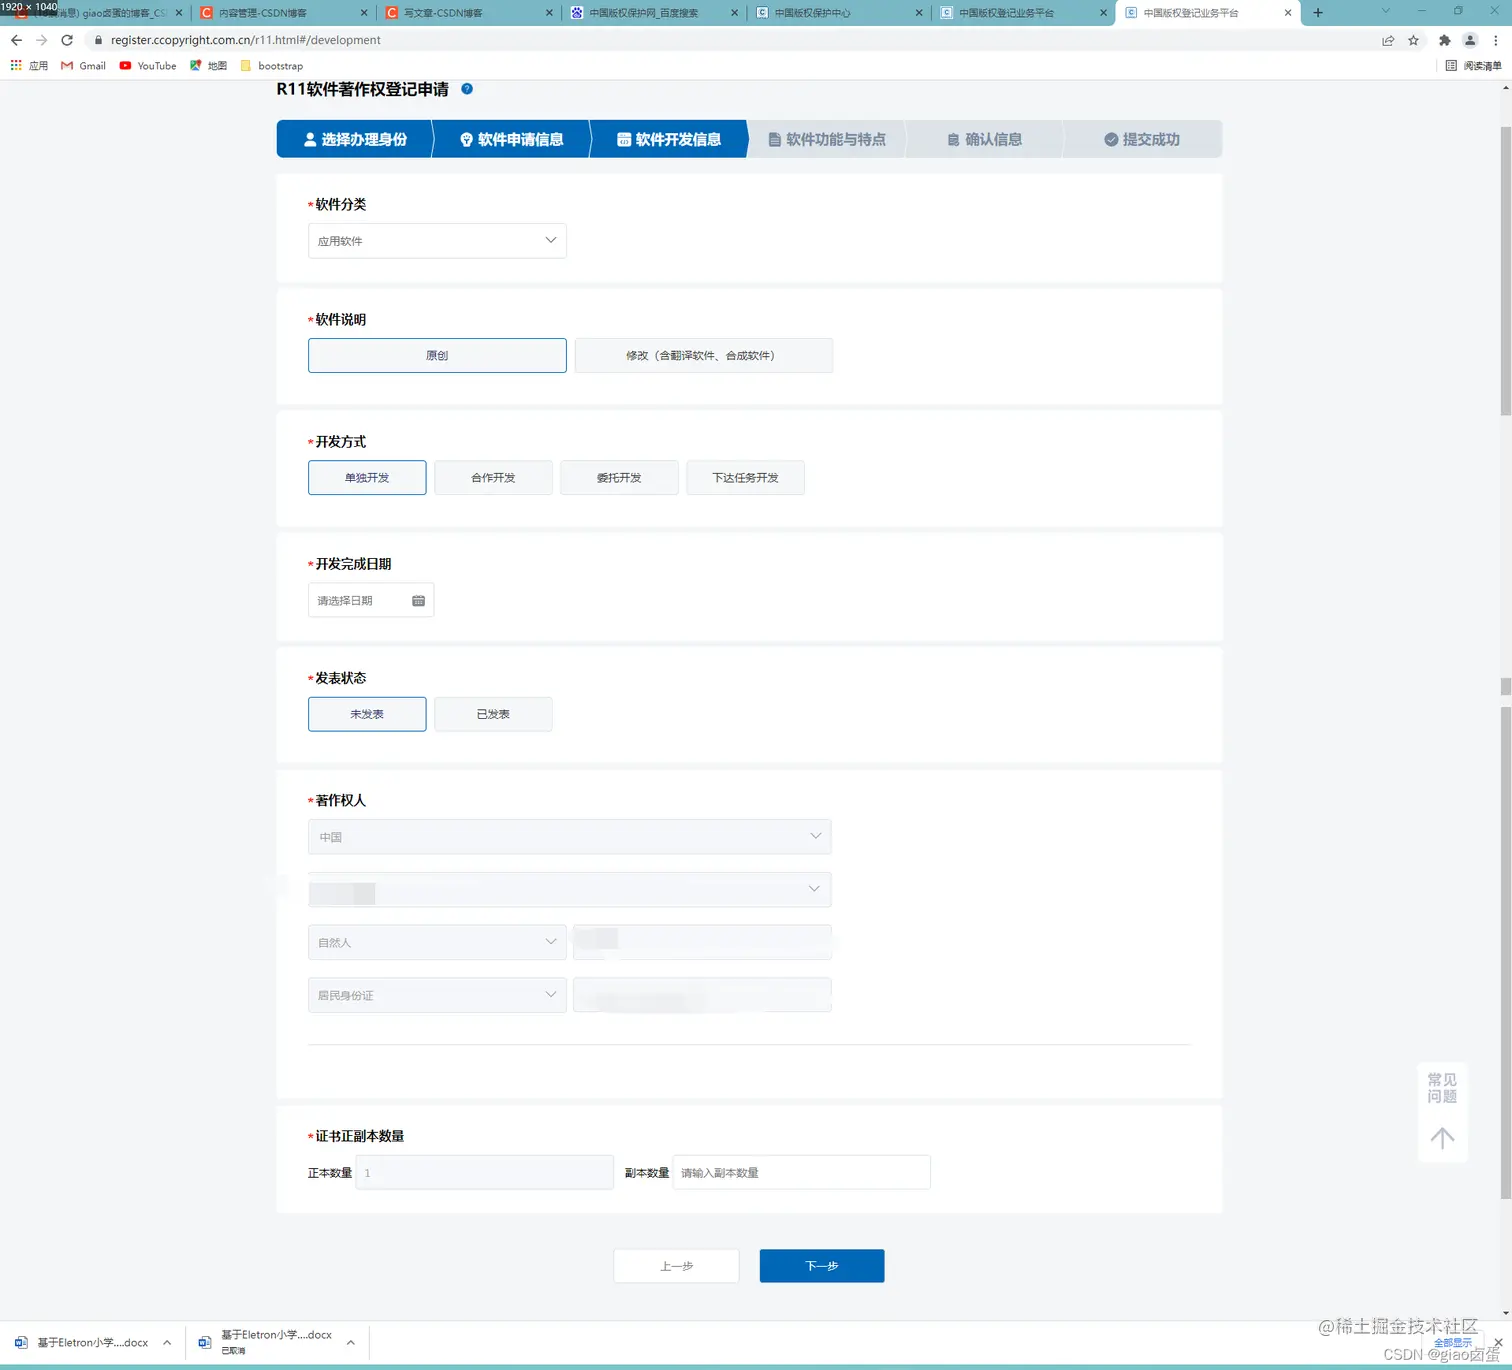Go to the 提交成功 step
The height and width of the screenshot is (1370, 1512).
[x=1142, y=139]
